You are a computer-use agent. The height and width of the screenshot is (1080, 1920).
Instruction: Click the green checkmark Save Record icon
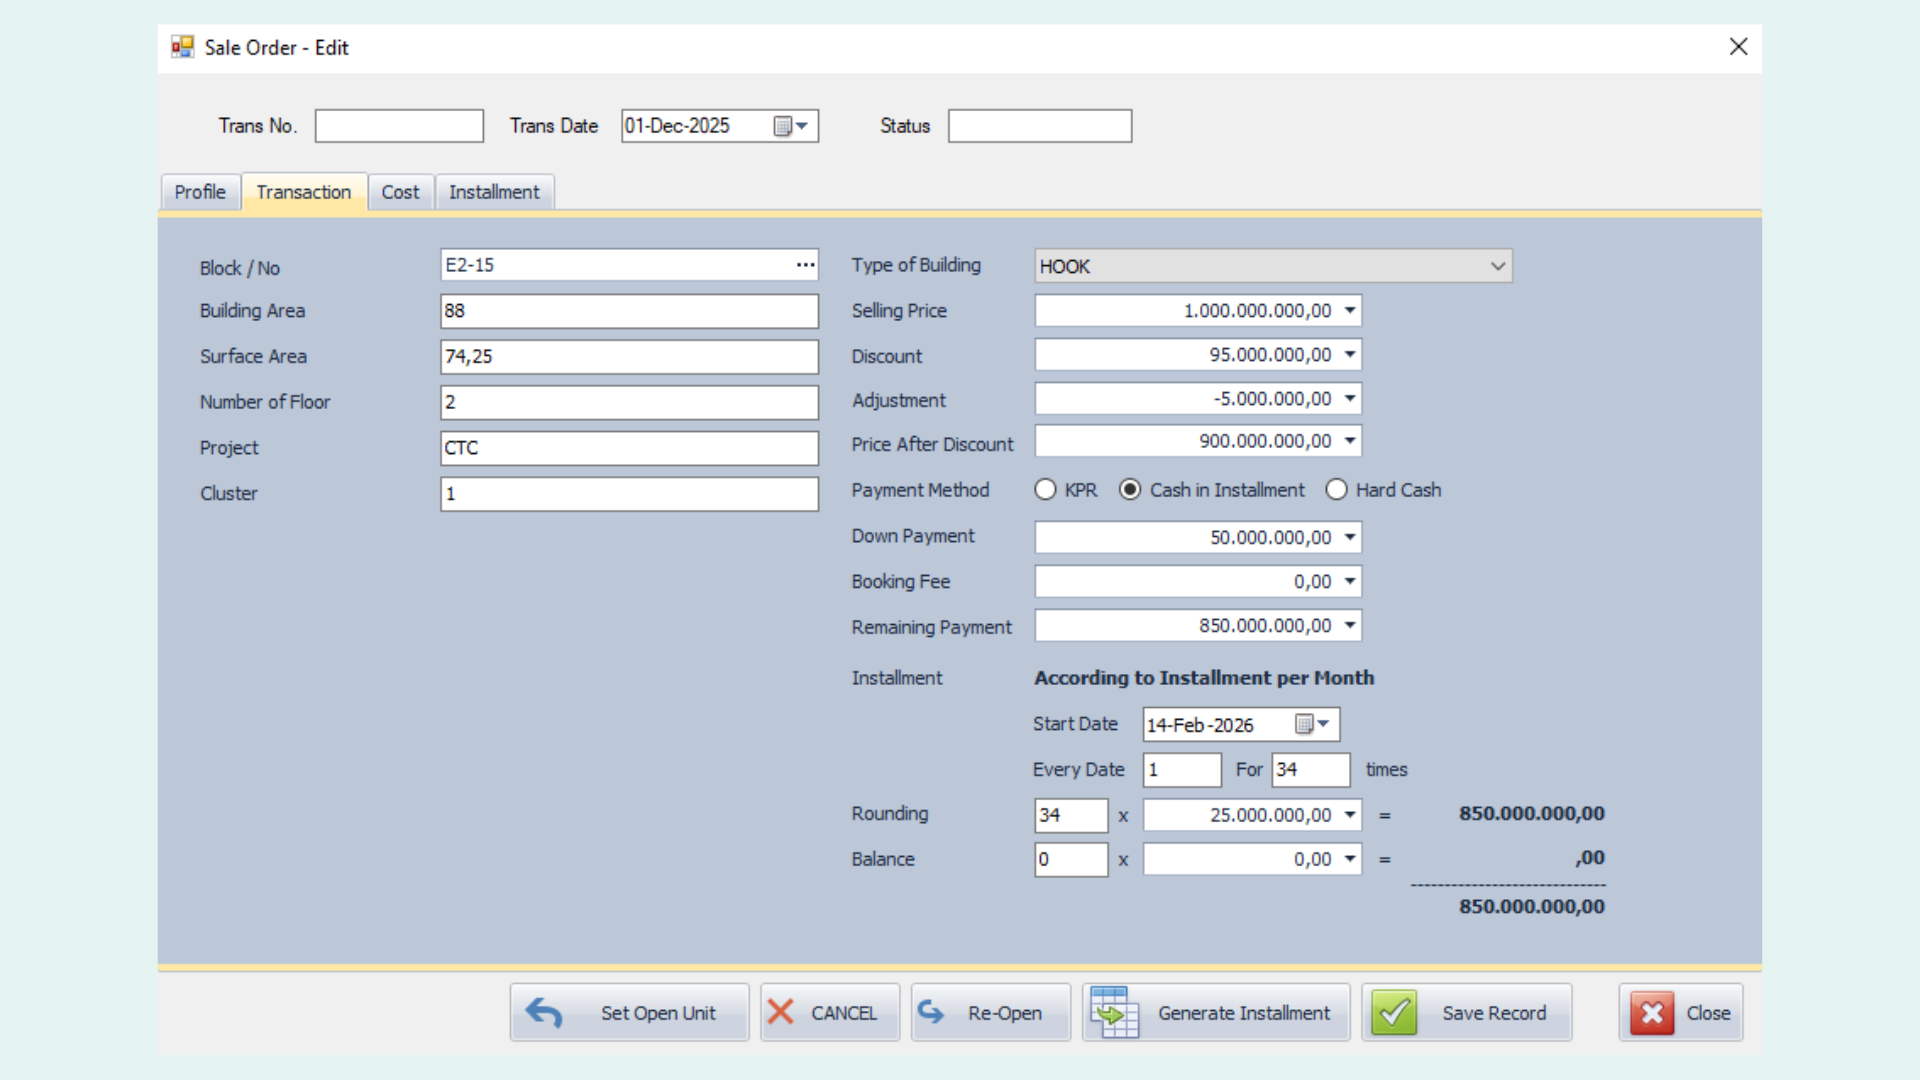[1394, 1013]
